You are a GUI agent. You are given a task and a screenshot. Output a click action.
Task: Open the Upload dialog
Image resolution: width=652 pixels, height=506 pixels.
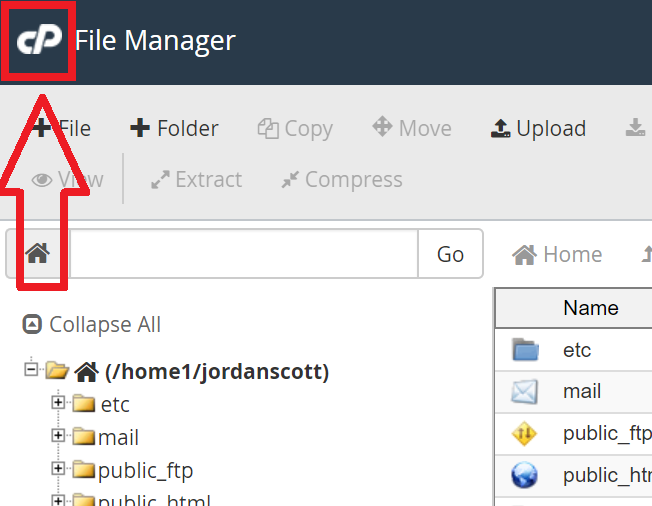(538, 128)
